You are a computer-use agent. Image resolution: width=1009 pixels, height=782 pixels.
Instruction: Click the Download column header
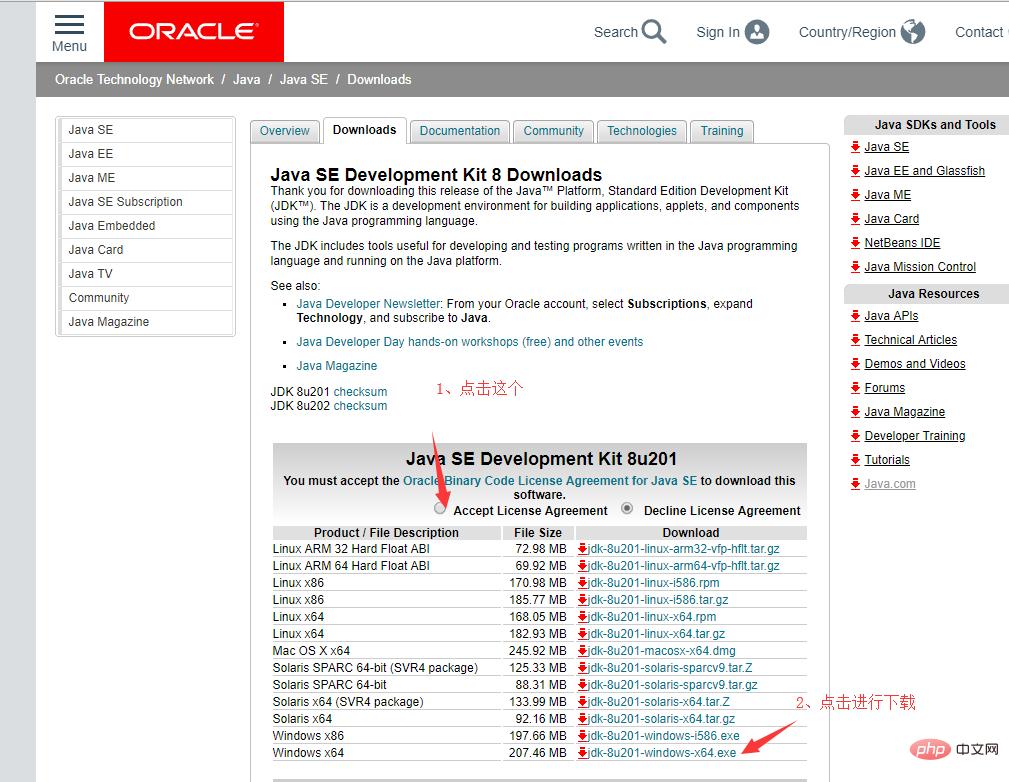(x=690, y=532)
